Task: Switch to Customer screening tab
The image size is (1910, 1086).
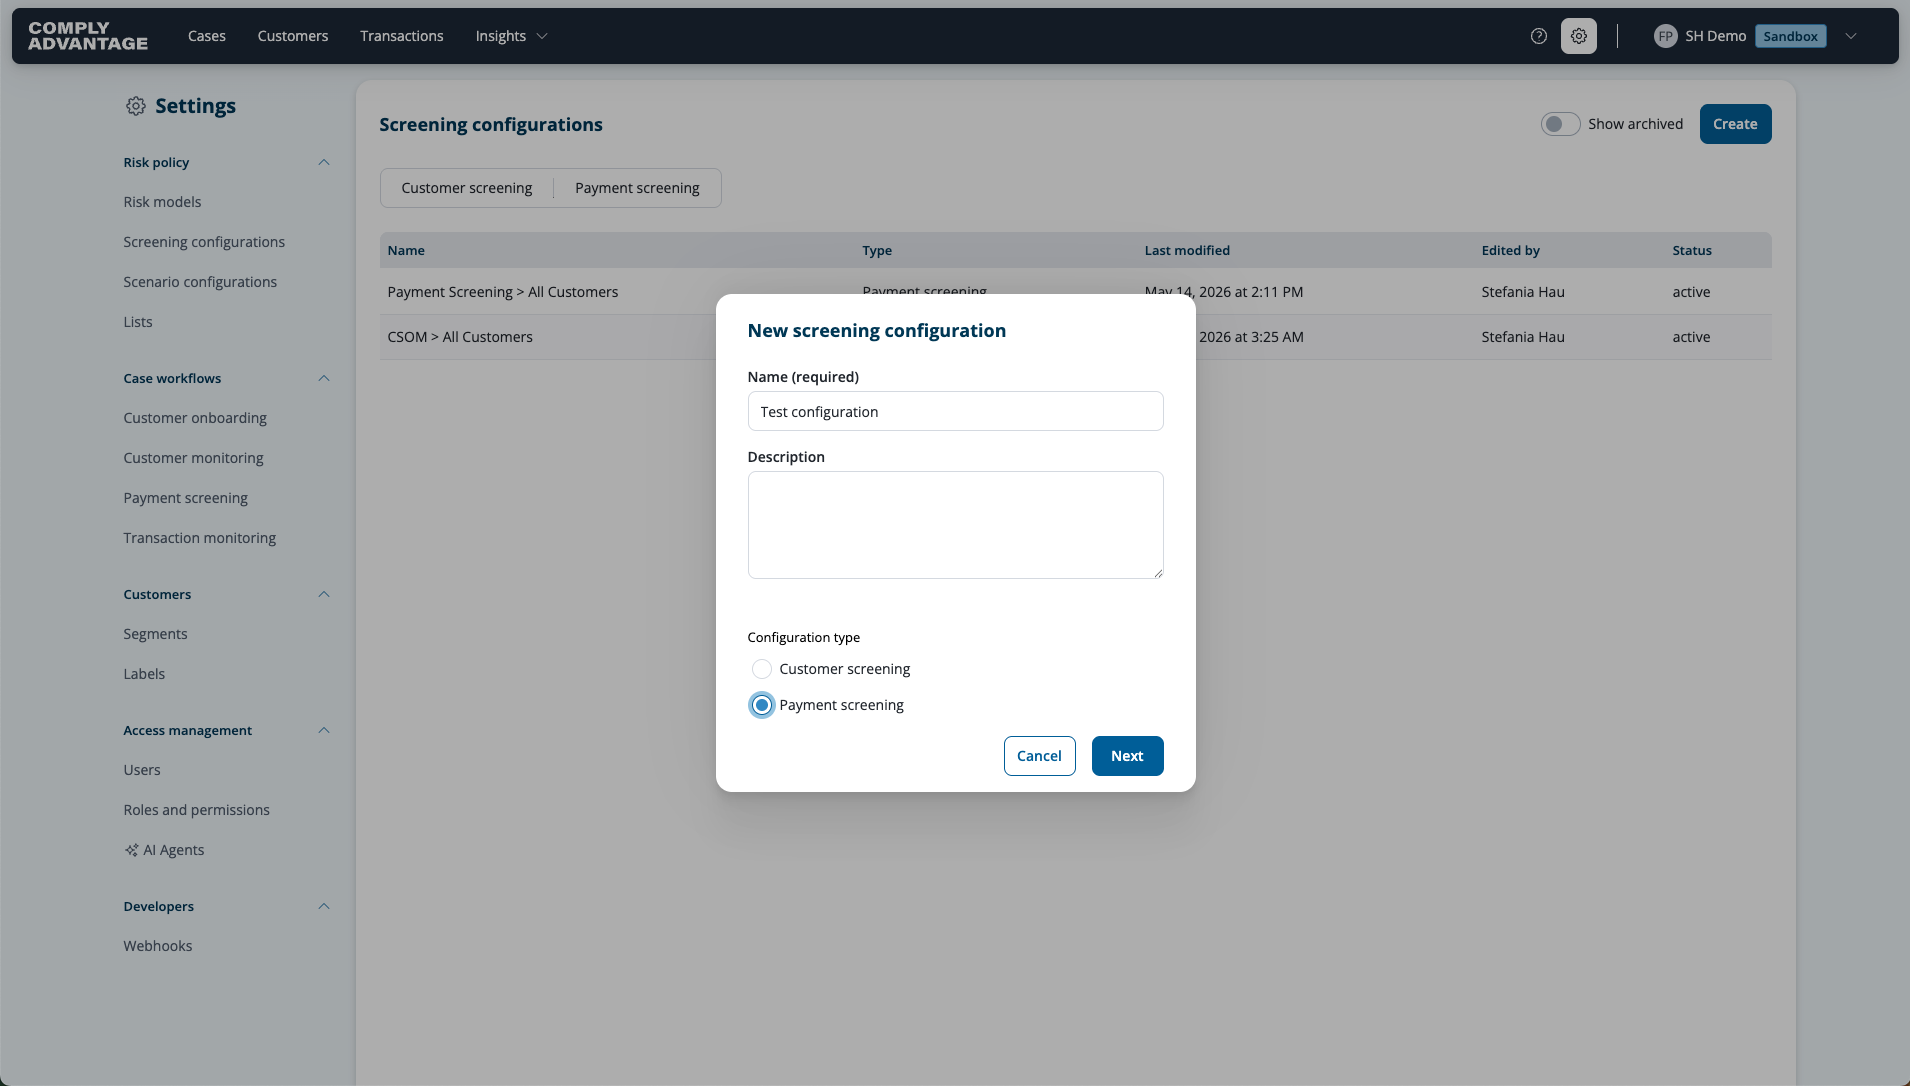Action: click(467, 188)
